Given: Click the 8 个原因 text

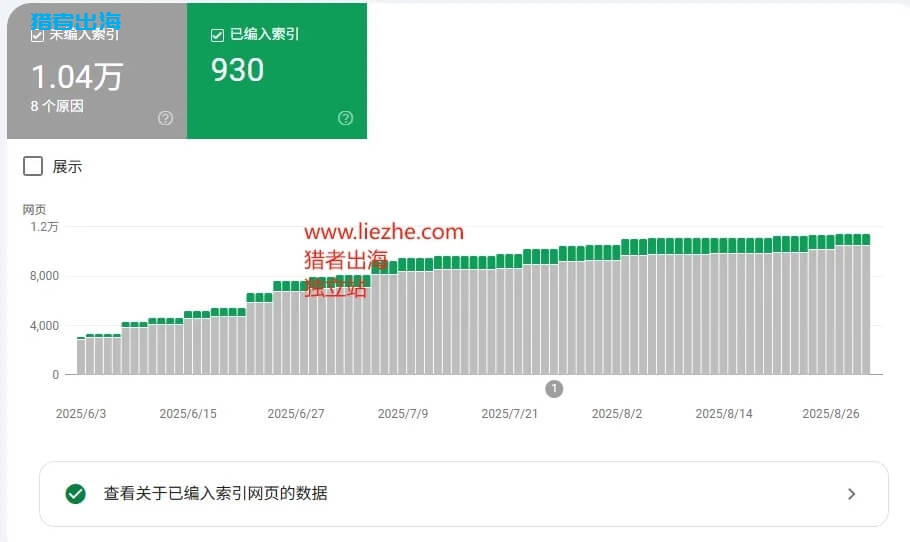Looking at the screenshot, I should click(x=57, y=106).
